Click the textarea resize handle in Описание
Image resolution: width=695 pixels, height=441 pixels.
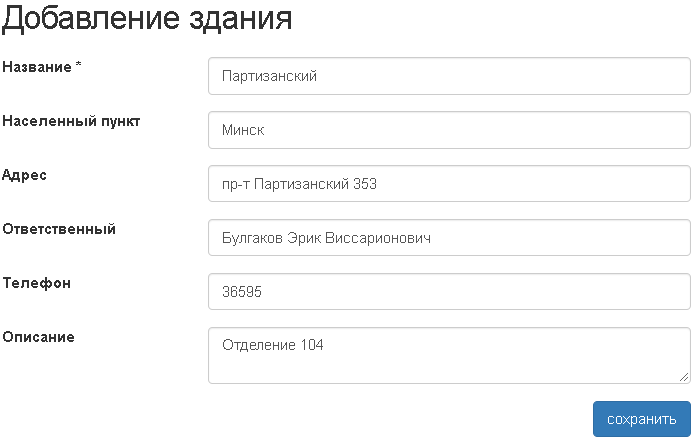coord(684,377)
